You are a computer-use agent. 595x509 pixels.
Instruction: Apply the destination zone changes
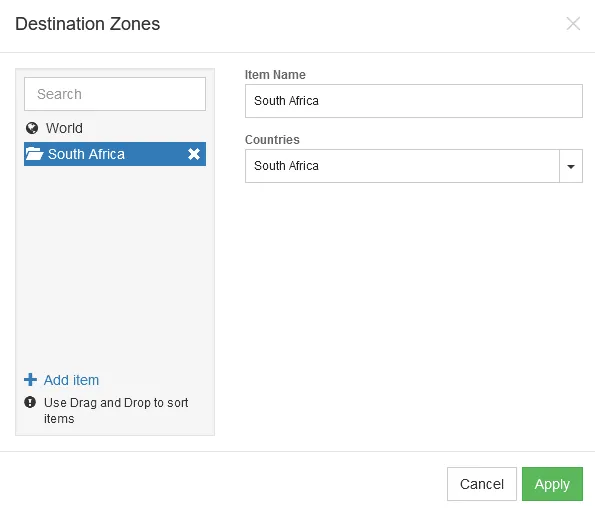click(x=552, y=484)
